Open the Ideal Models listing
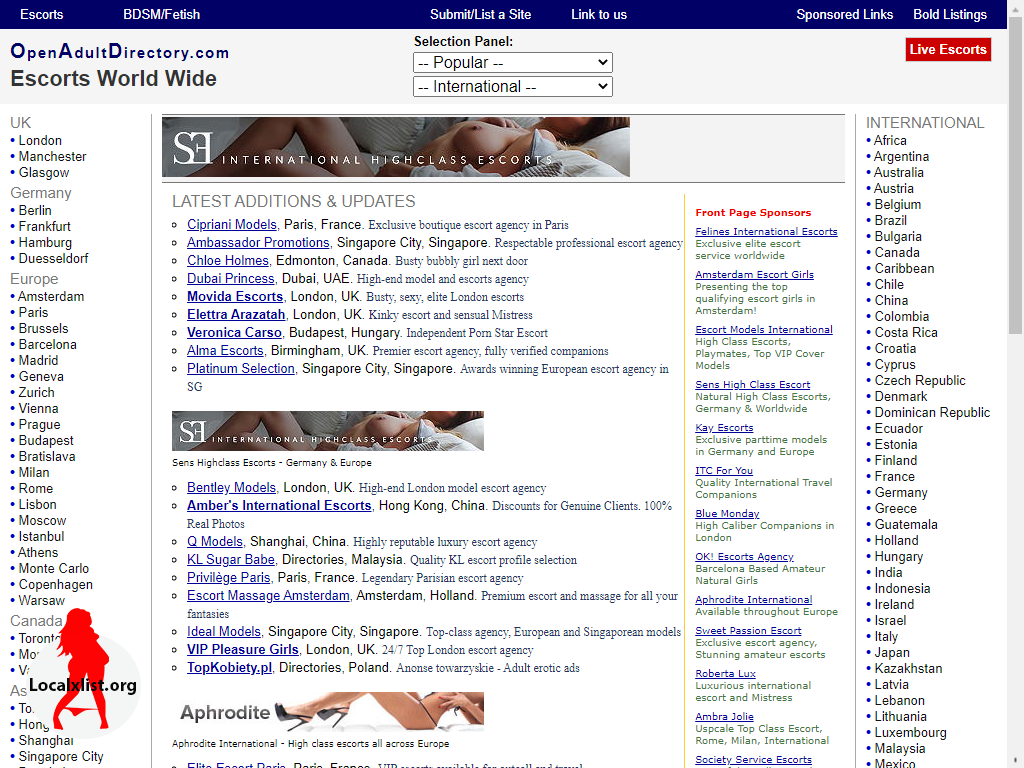The width and height of the screenshot is (1024, 768). click(224, 632)
